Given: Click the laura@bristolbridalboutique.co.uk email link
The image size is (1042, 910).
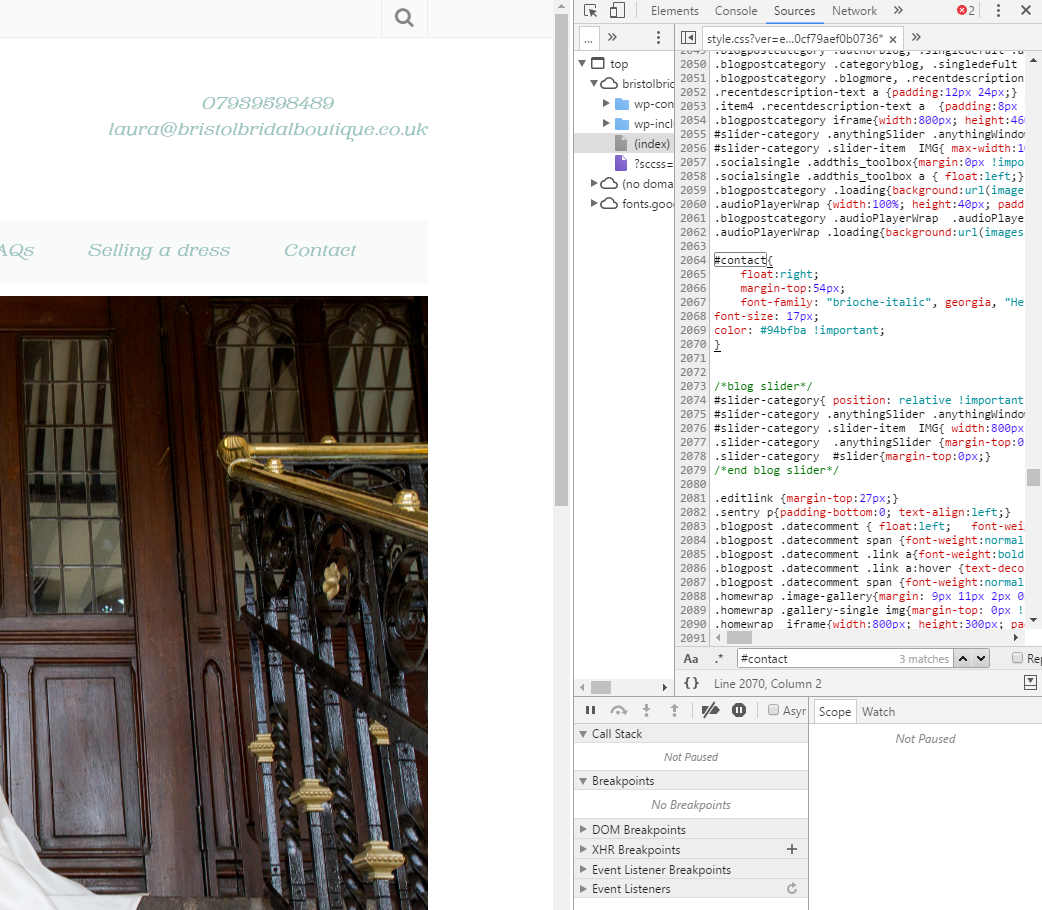Looking at the screenshot, I should [268, 129].
